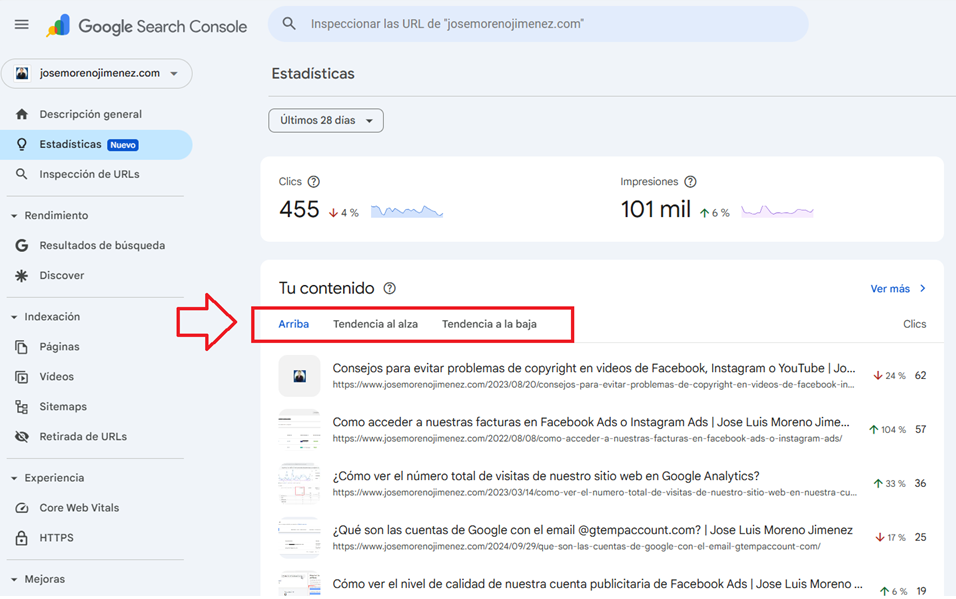The height and width of the screenshot is (599, 956).
Task: Switch to Tendencia a la baja tab
Action: (489, 324)
